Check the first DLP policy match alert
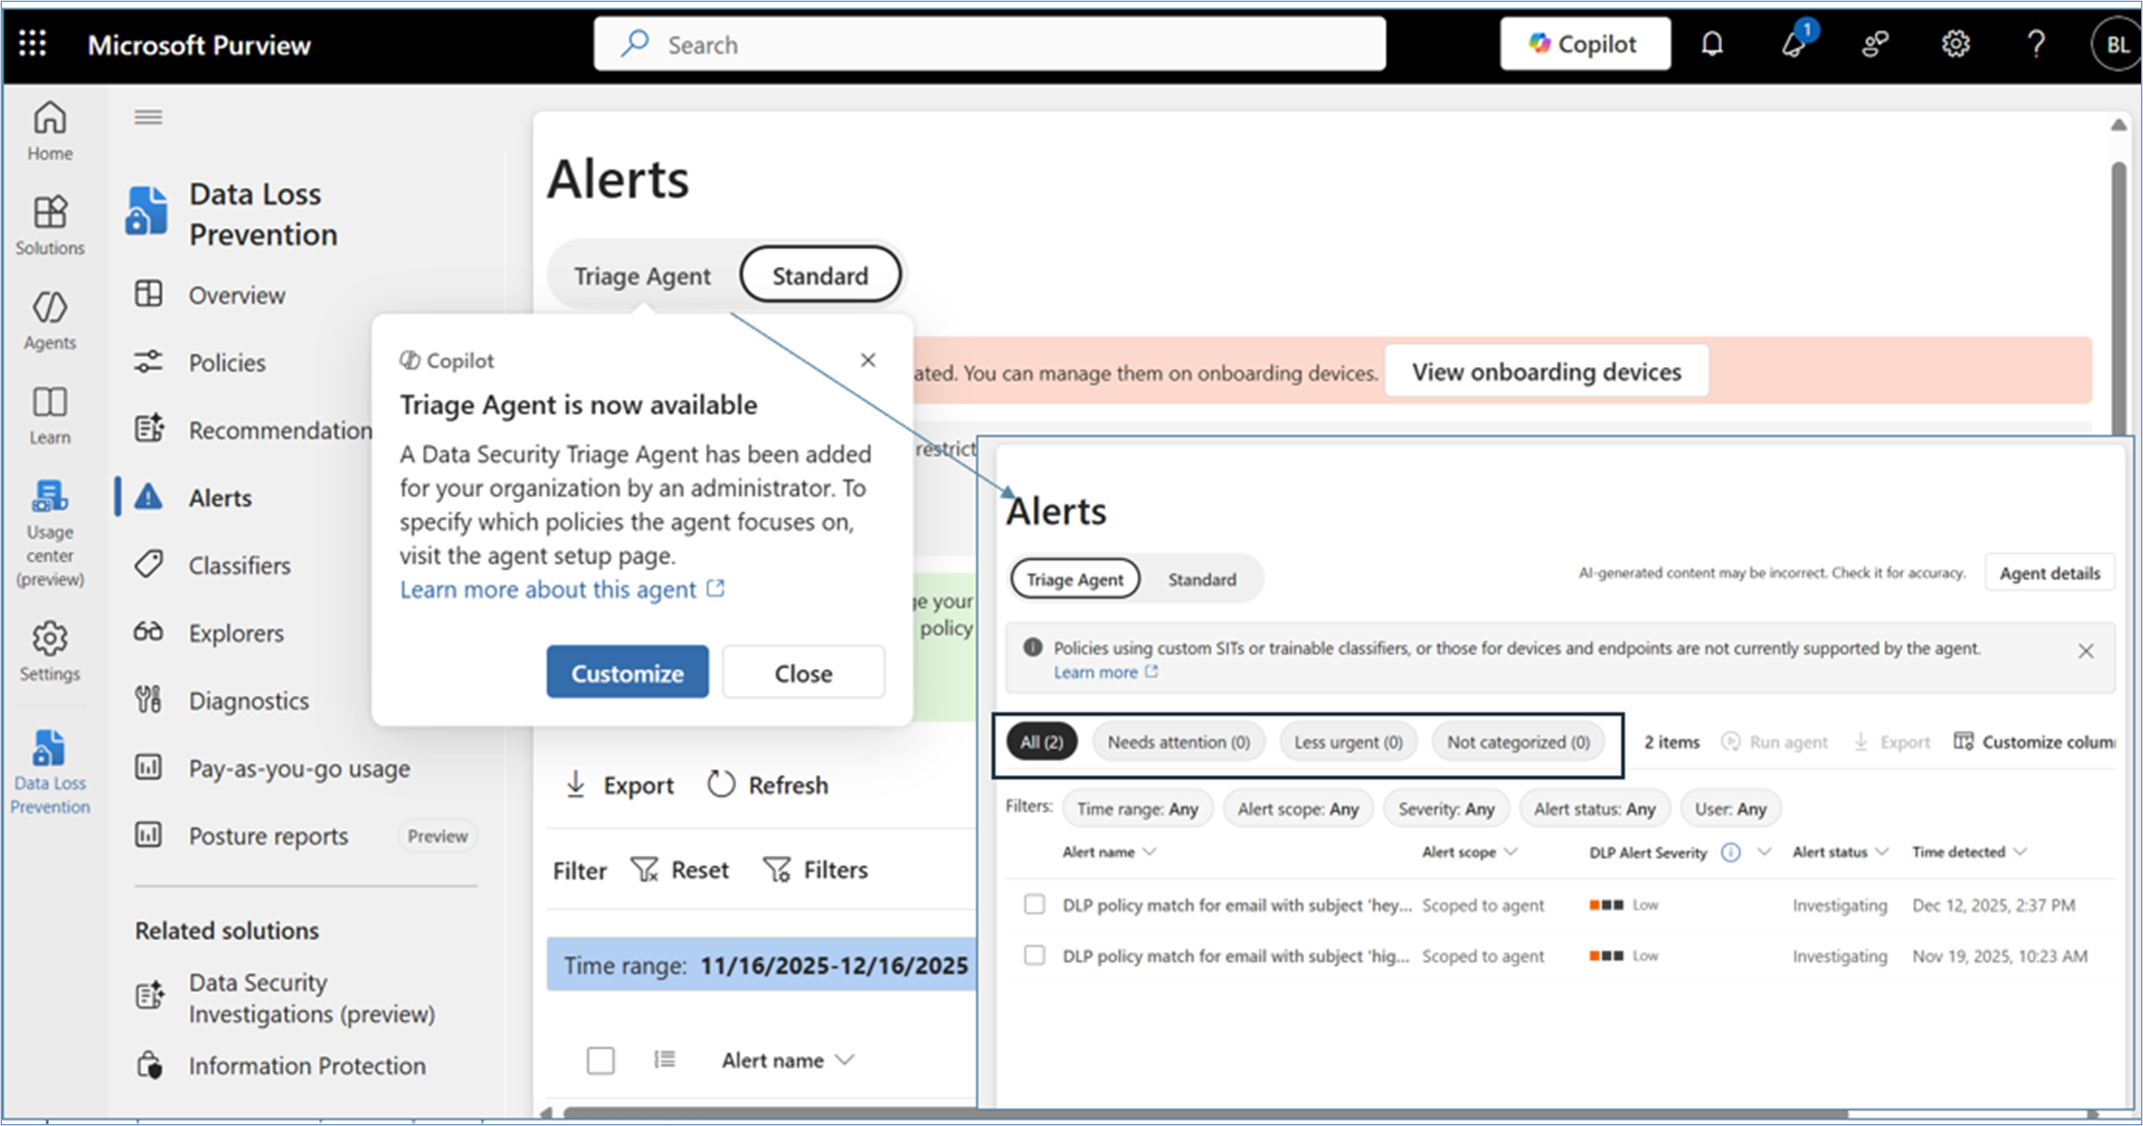Image resolution: width=2143 pixels, height=1126 pixels. pos(1034,905)
